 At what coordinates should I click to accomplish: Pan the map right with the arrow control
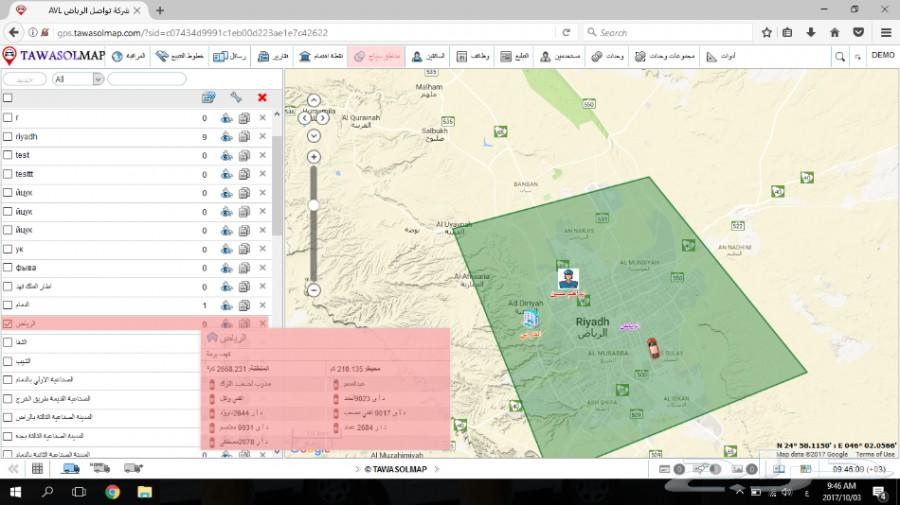pyautogui.click(x=323, y=118)
